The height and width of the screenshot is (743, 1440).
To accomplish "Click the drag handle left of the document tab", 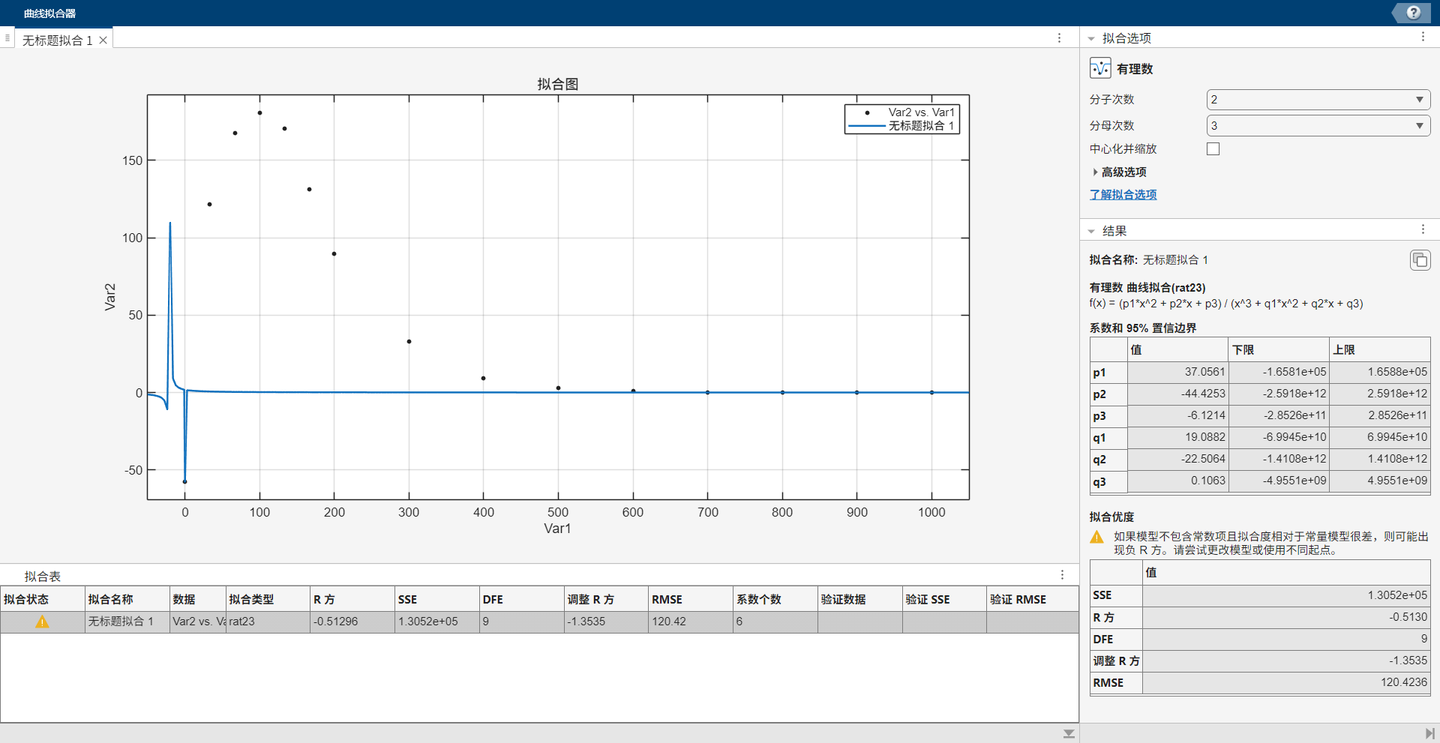I will [7, 38].
